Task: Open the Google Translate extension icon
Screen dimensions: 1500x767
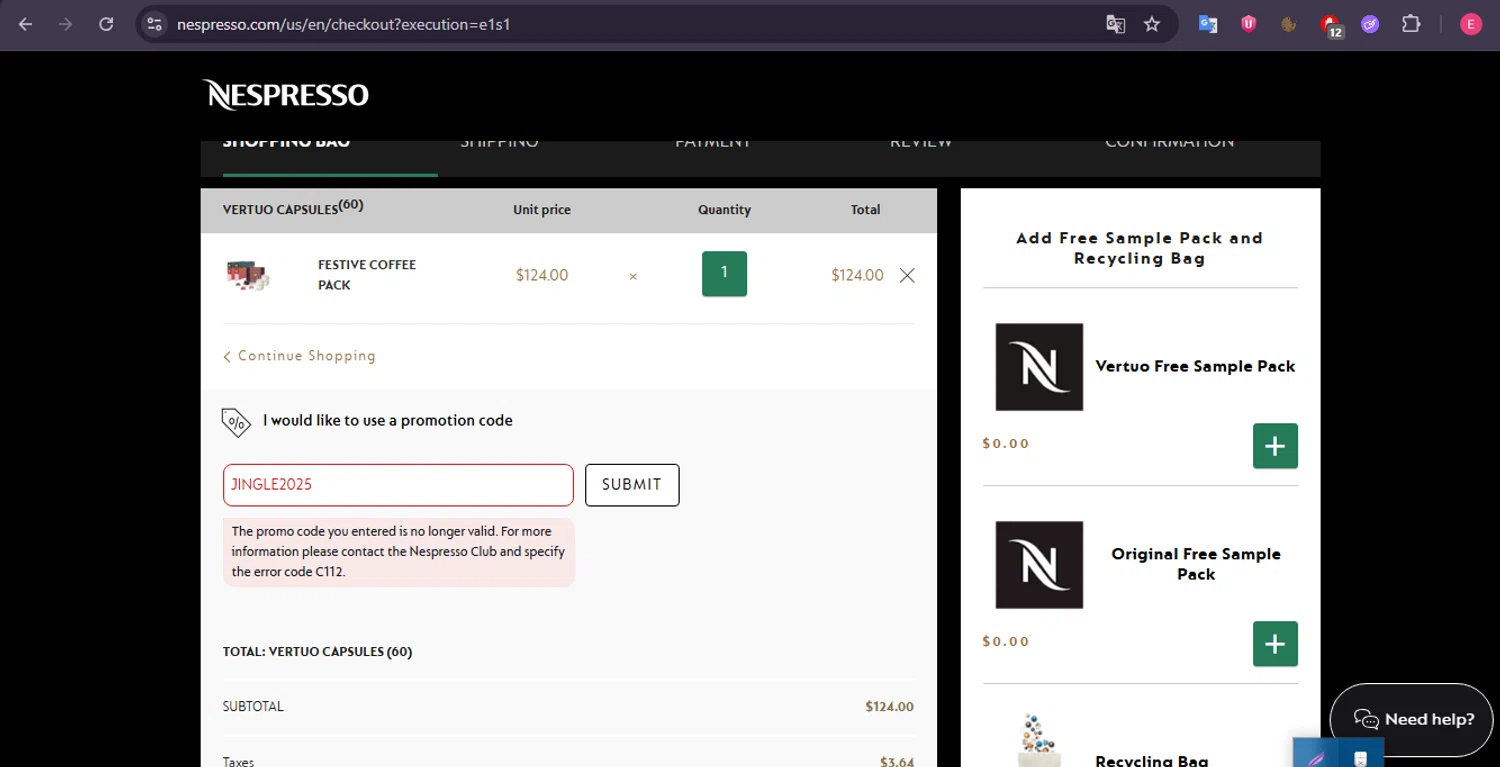Action: point(1208,24)
